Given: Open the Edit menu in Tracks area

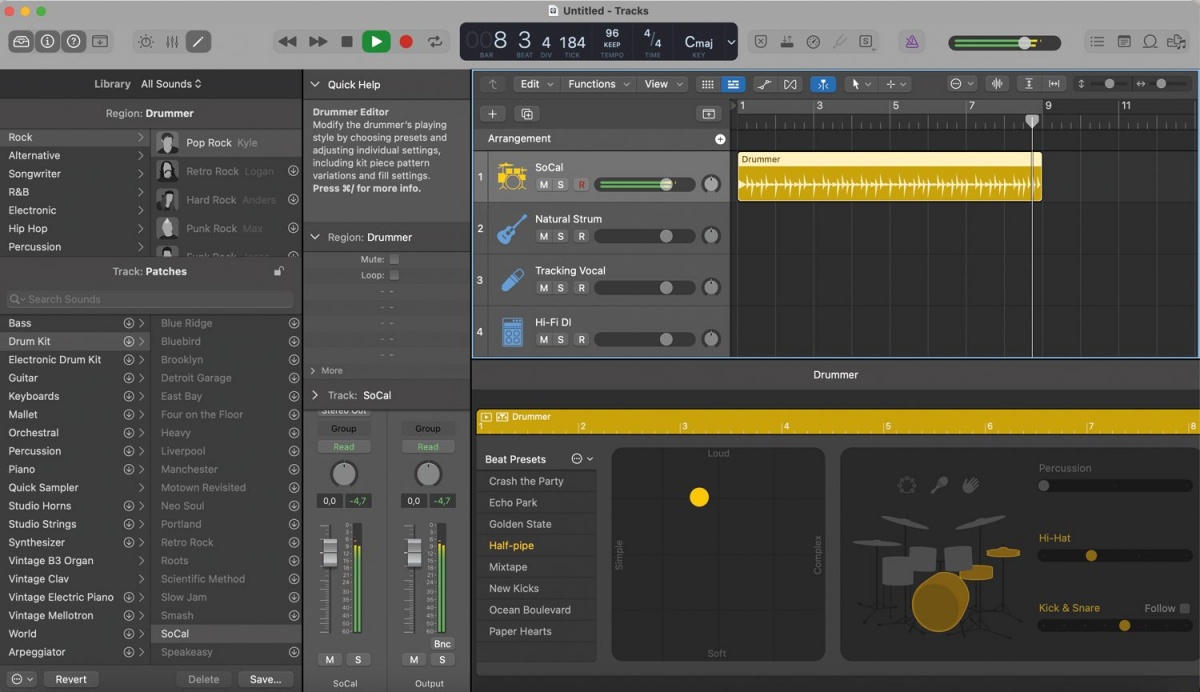Looking at the screenshot, I should click(536, 84).
